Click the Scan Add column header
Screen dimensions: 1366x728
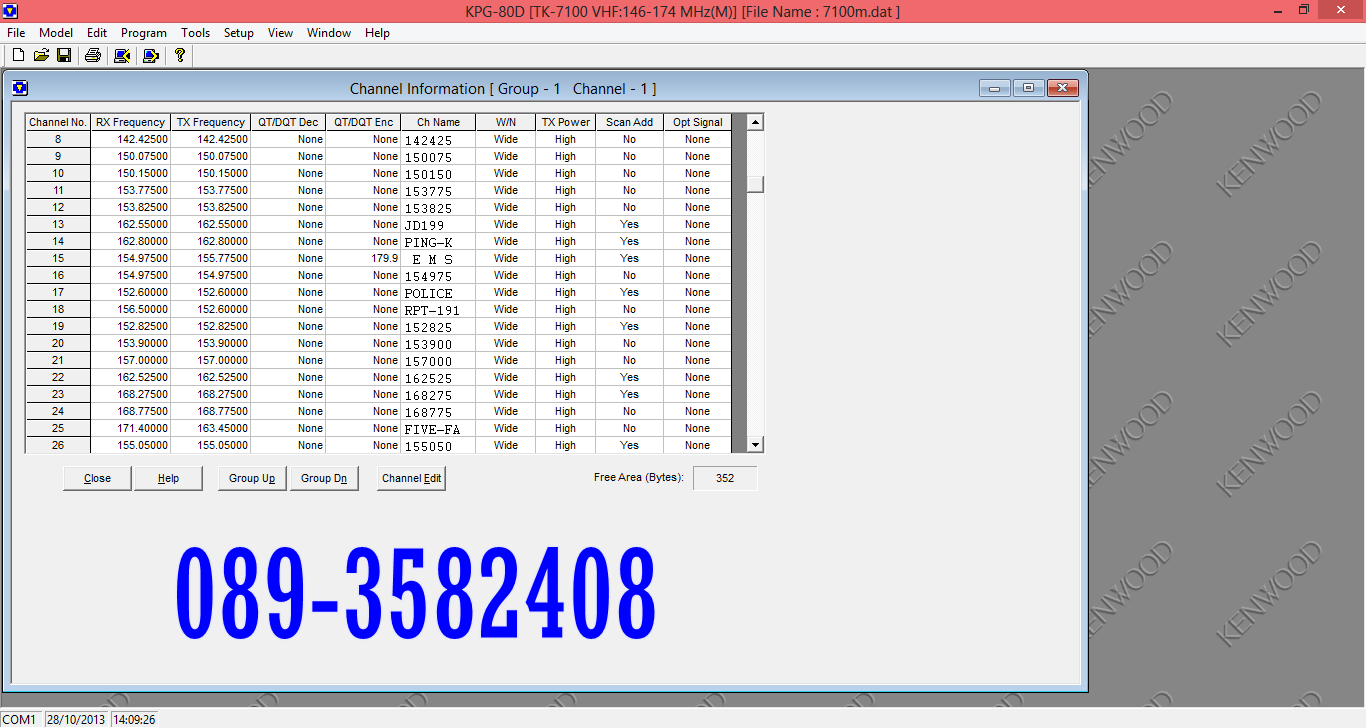coord(630,122)
